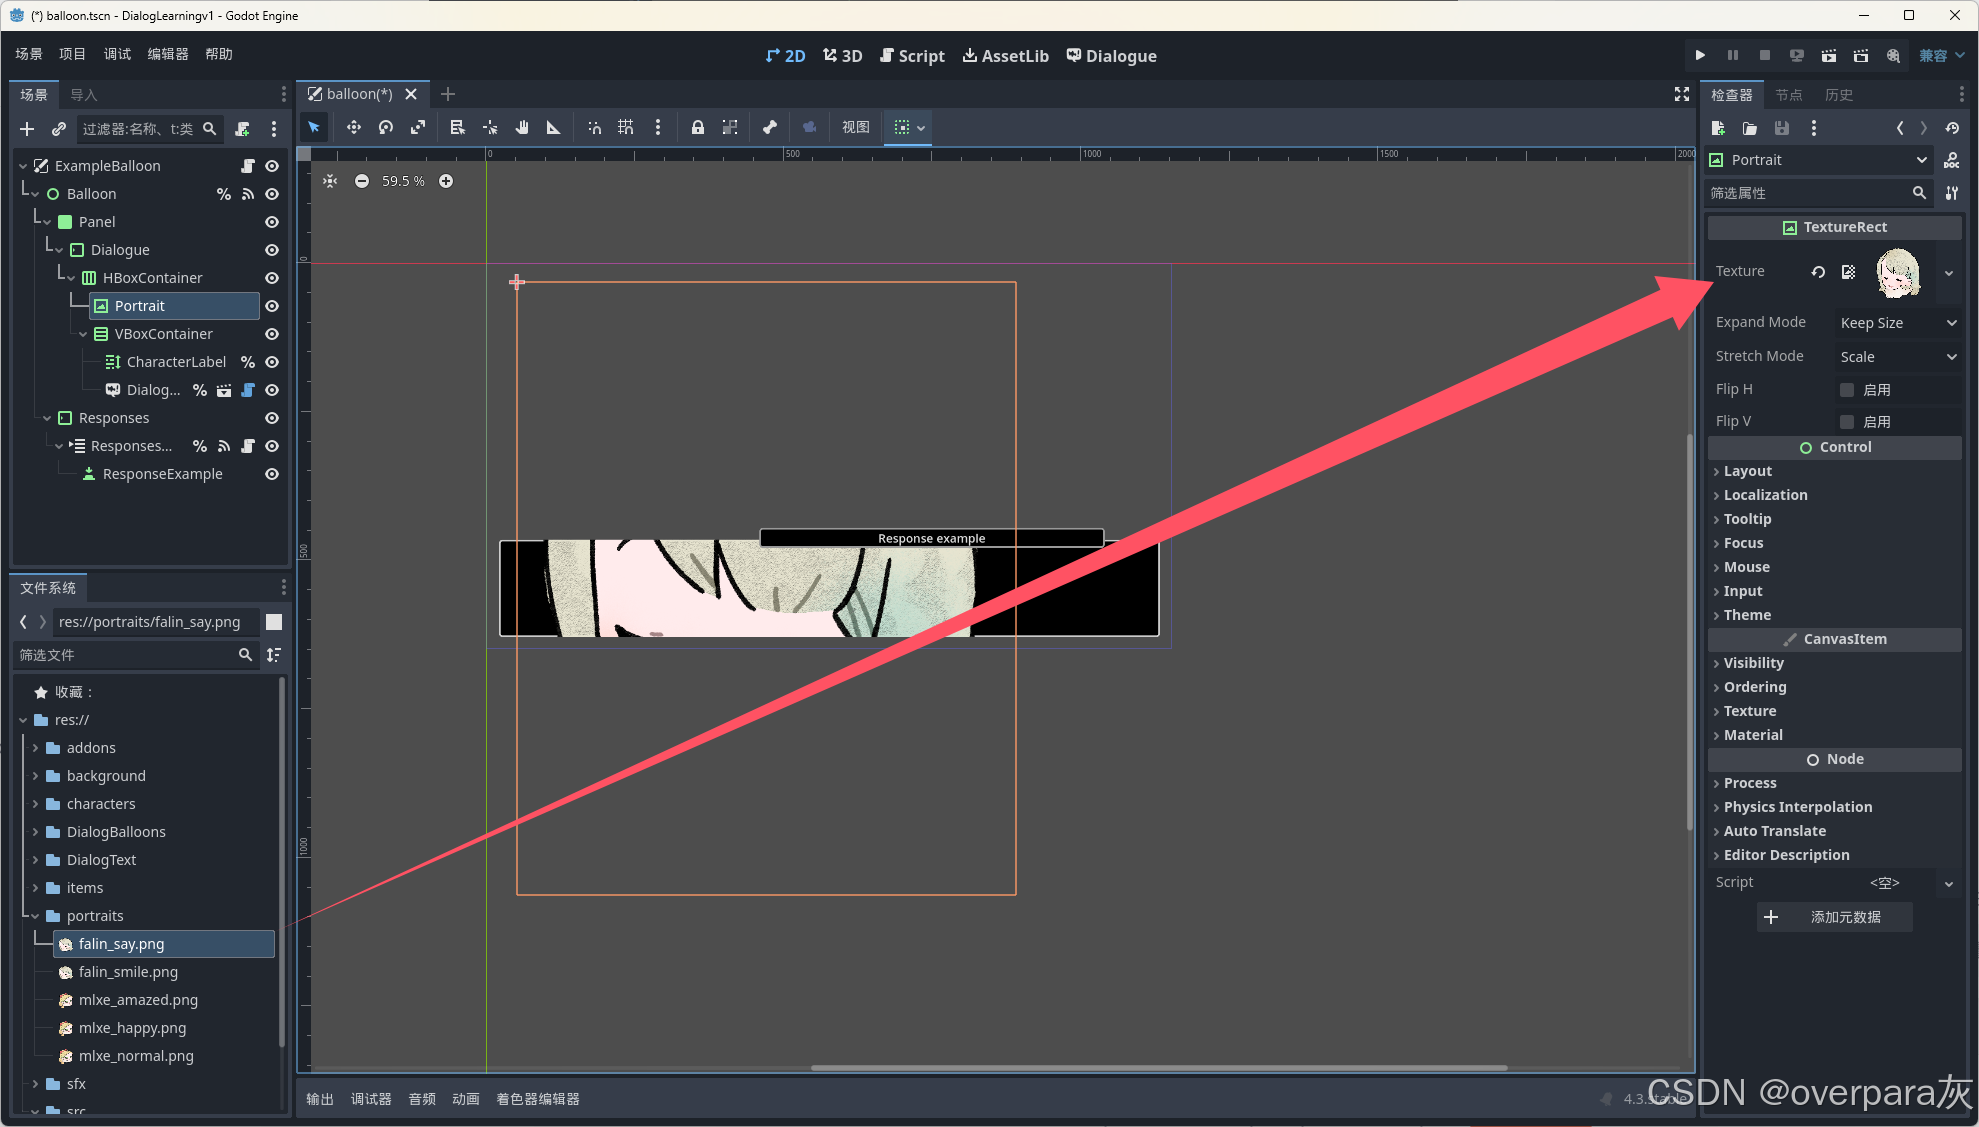
Task: Select the Select Mode arrow tool
Action: pyautogui.click(x=314, y=127)
